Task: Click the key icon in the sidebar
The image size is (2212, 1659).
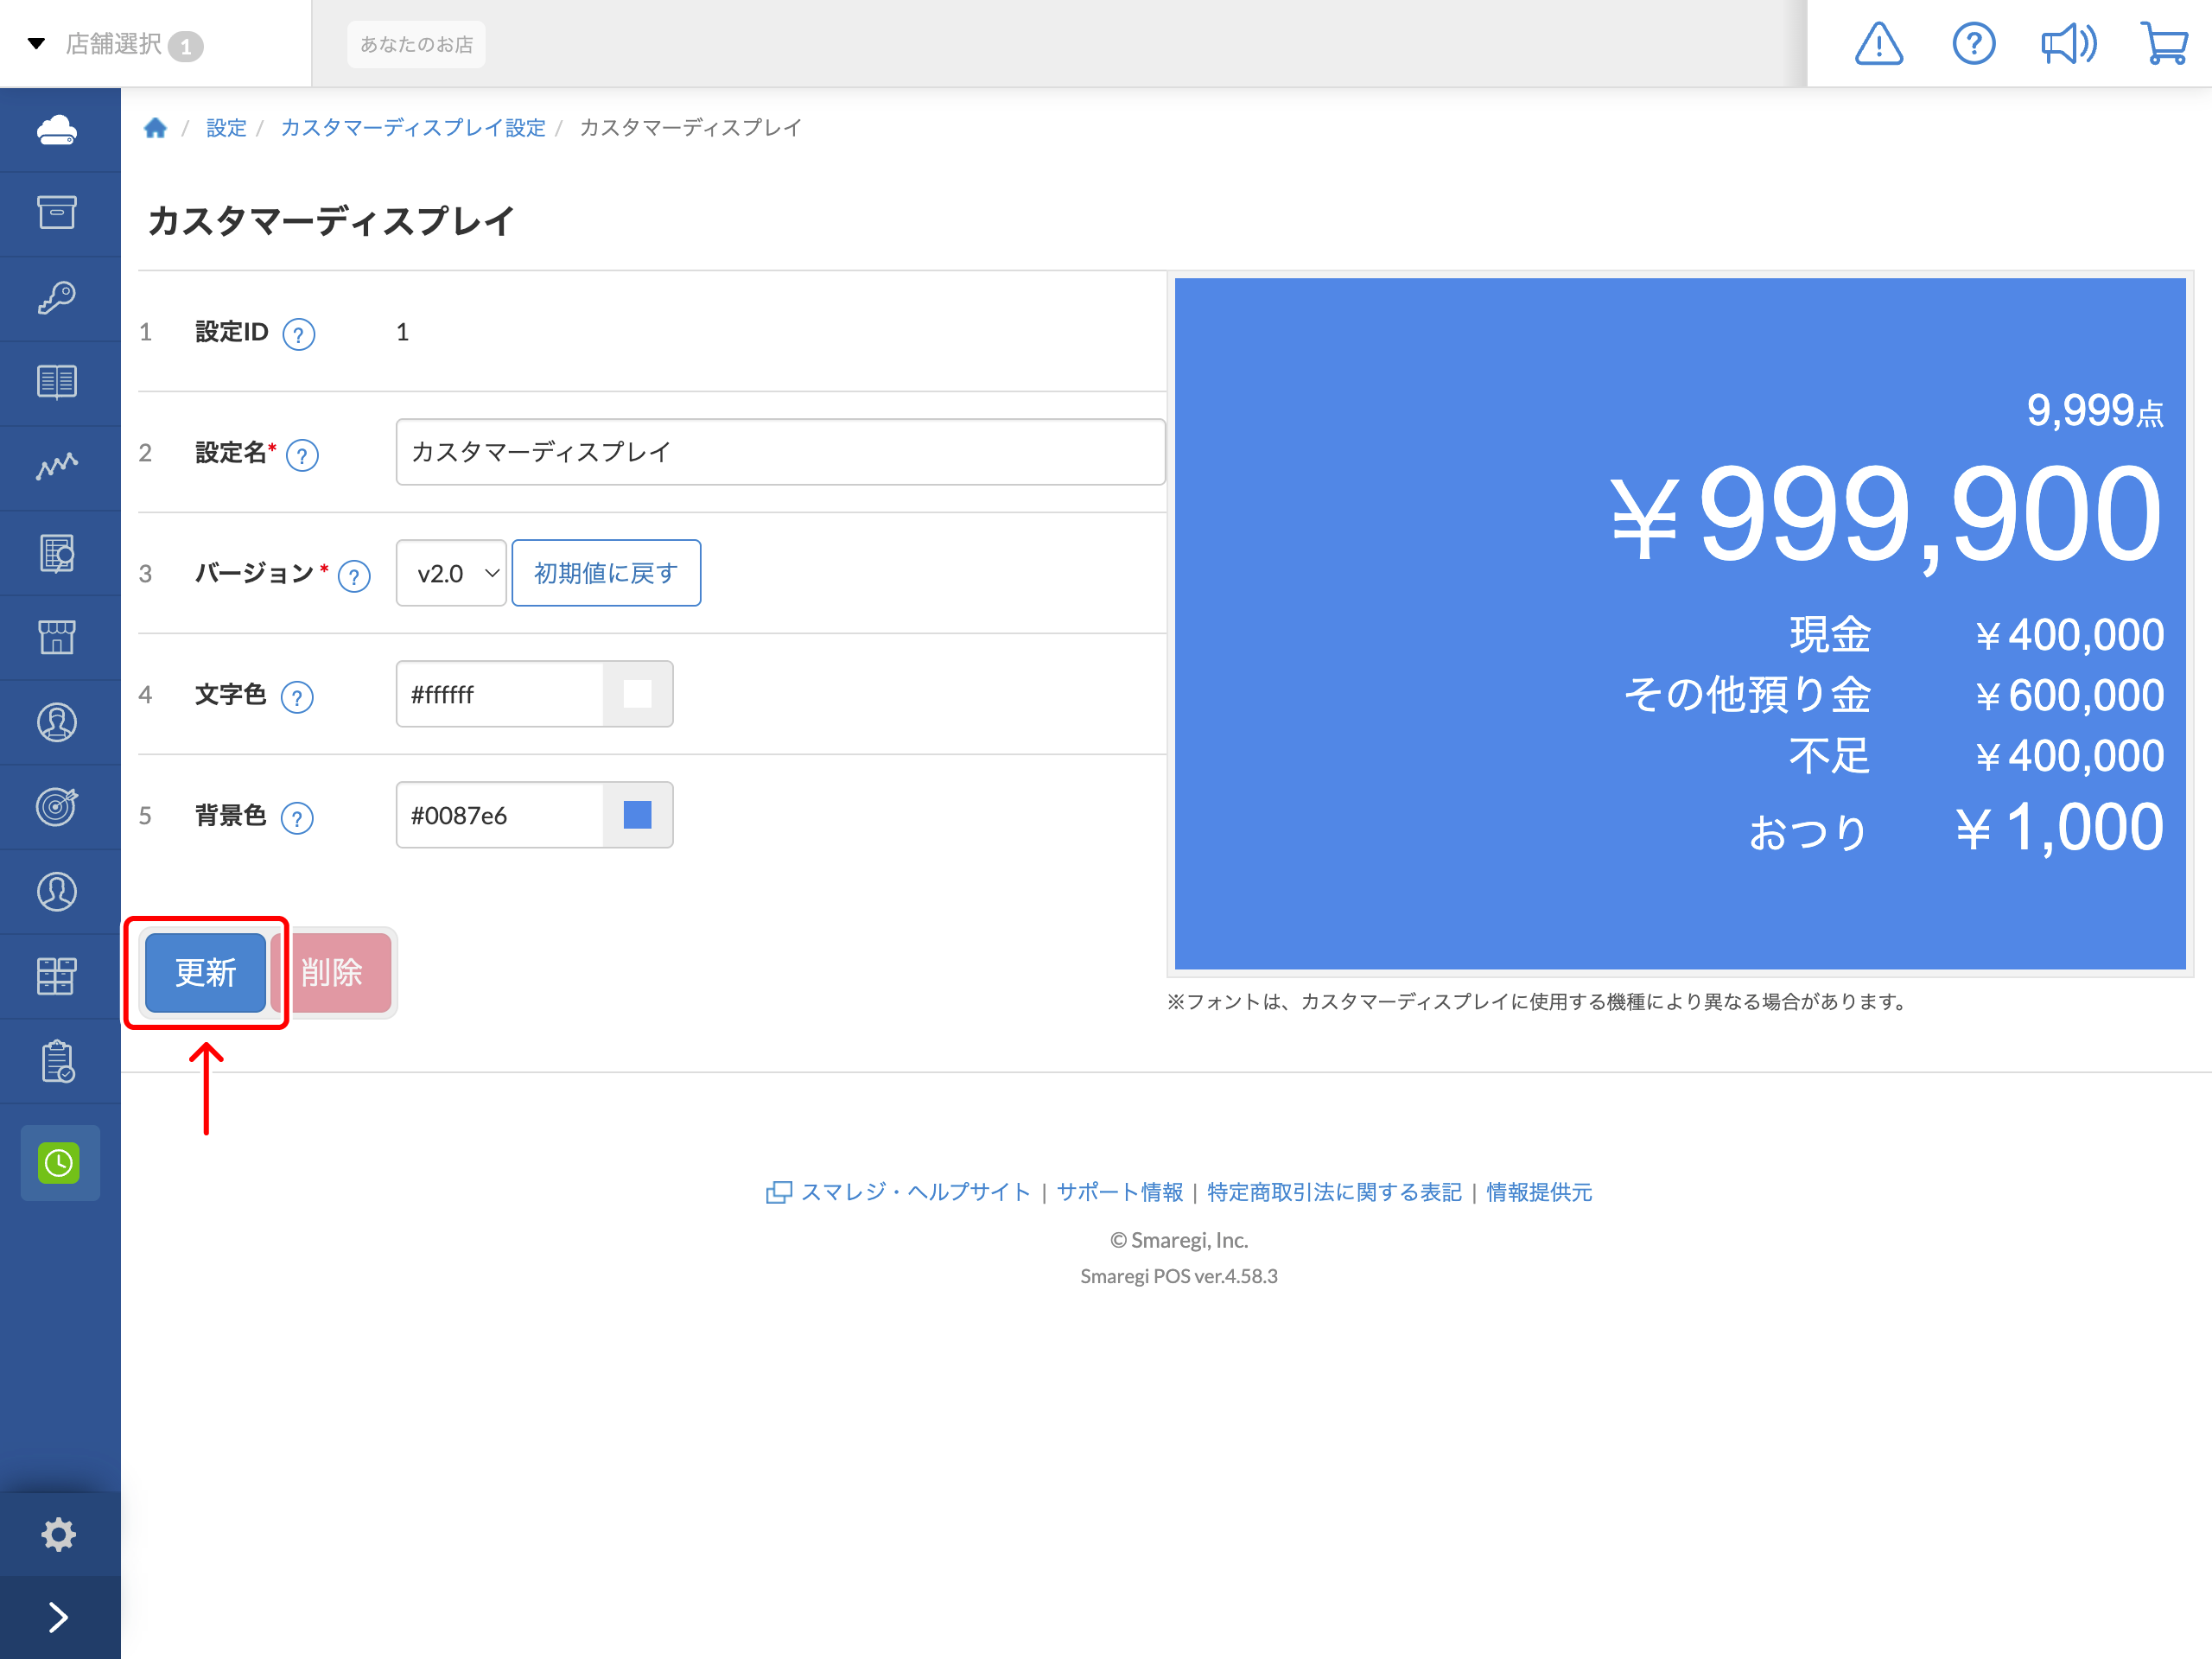Action: pyautogui.click(x=59, y=297)
